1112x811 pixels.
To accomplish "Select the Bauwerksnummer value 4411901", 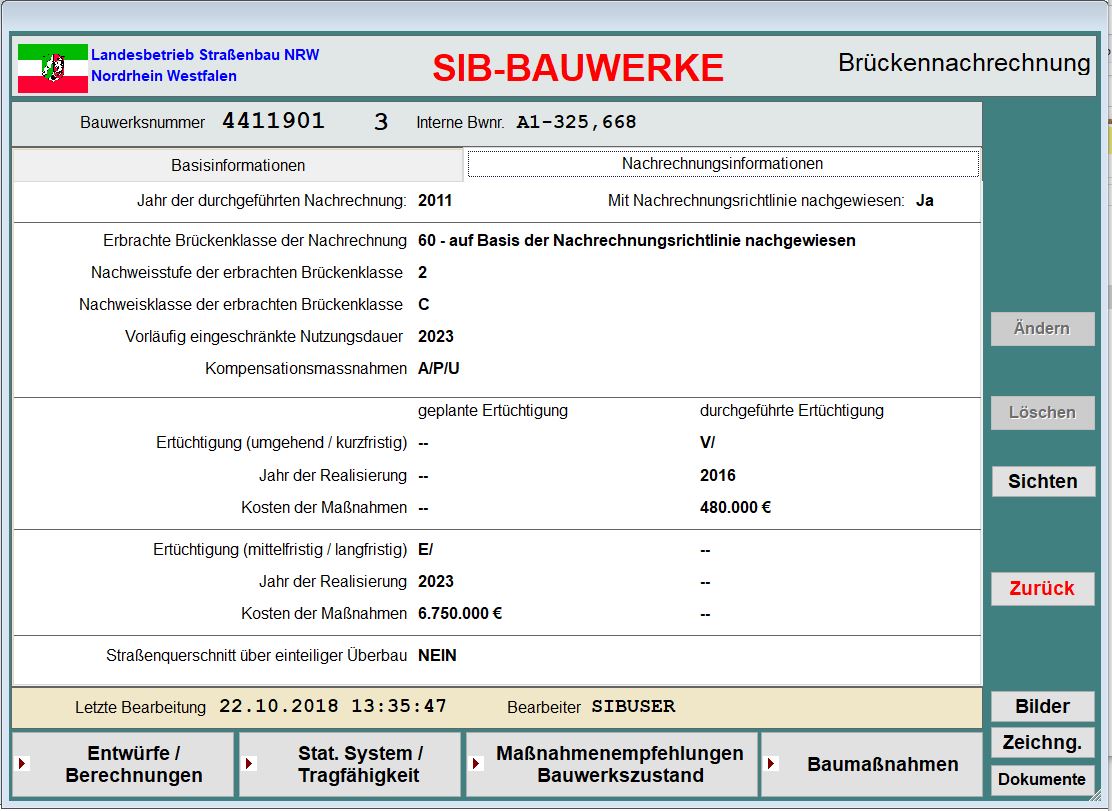I will tap(274, 121).
